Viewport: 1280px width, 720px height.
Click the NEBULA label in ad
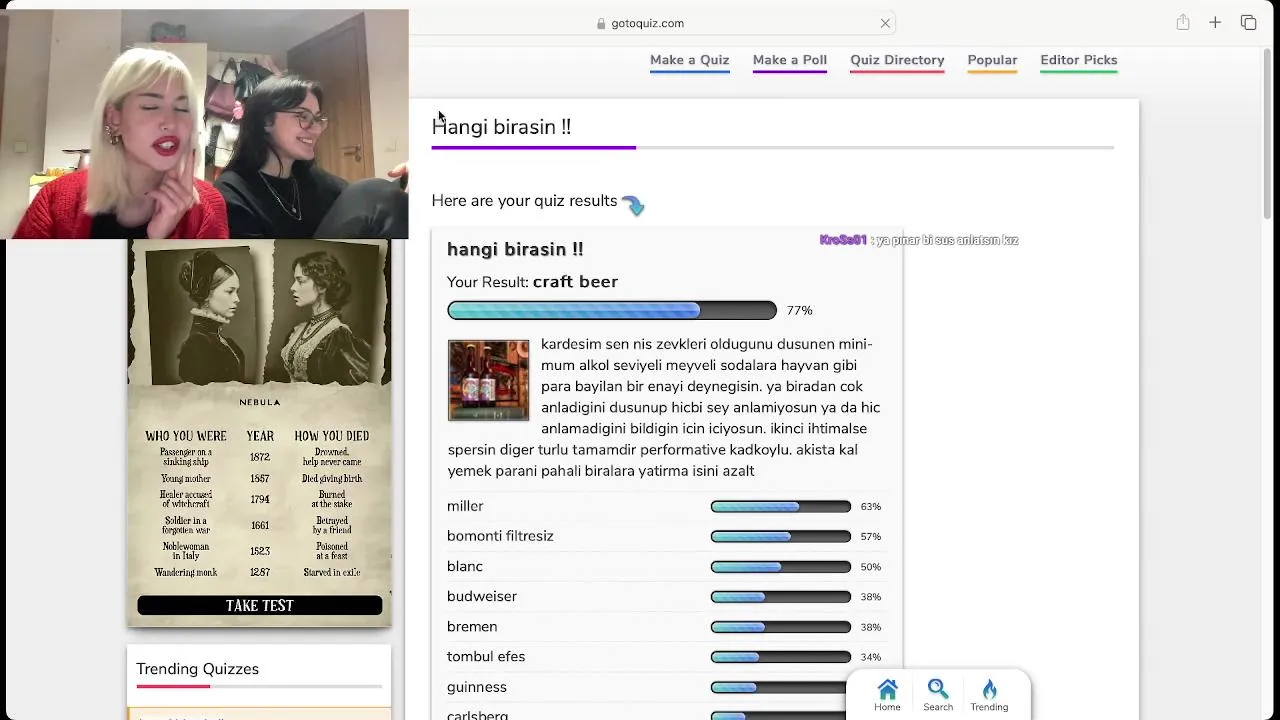260,402
